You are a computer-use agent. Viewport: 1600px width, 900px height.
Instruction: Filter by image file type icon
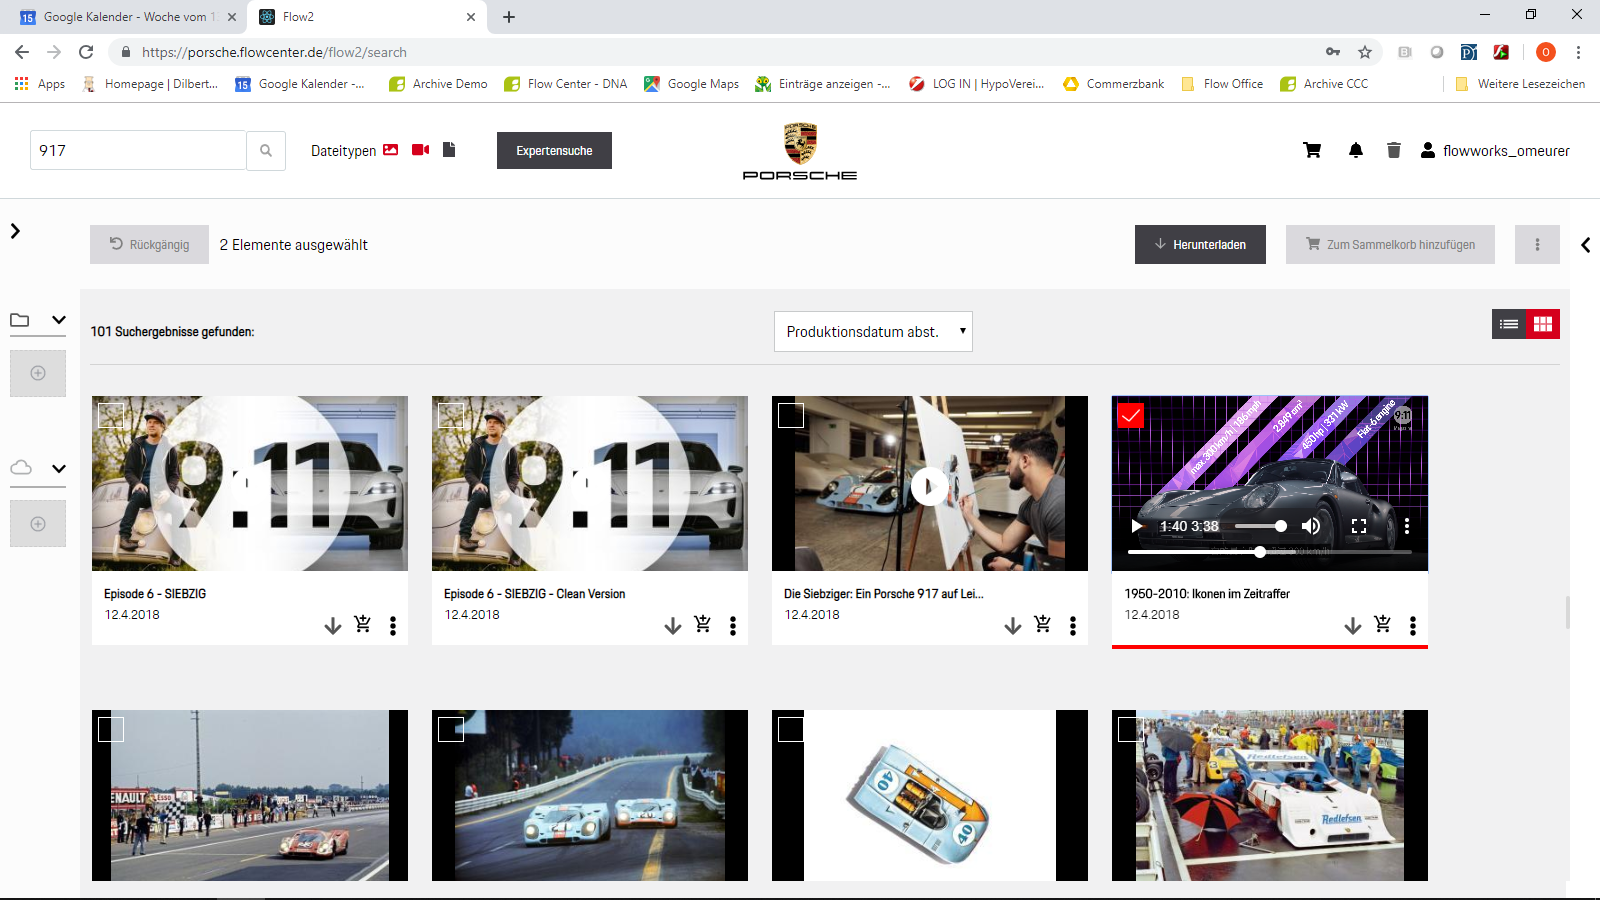[x=391, y=150]
